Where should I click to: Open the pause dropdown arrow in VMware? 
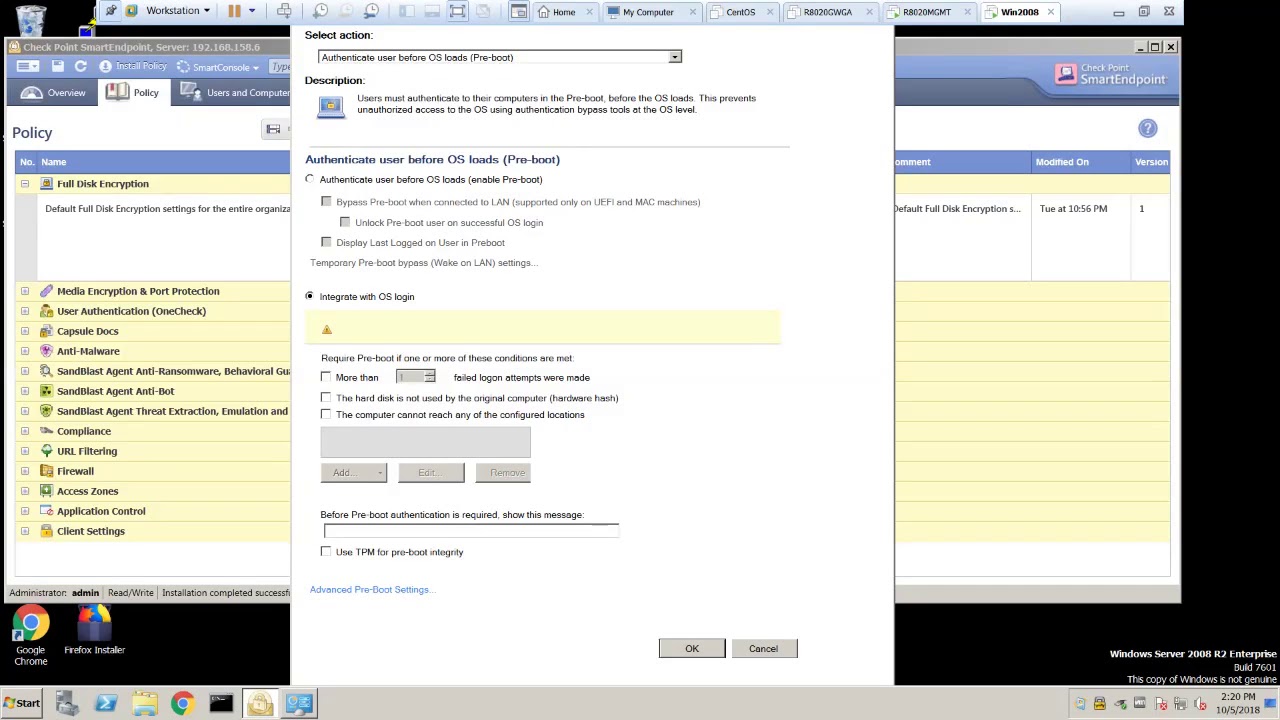pos(252,11)
